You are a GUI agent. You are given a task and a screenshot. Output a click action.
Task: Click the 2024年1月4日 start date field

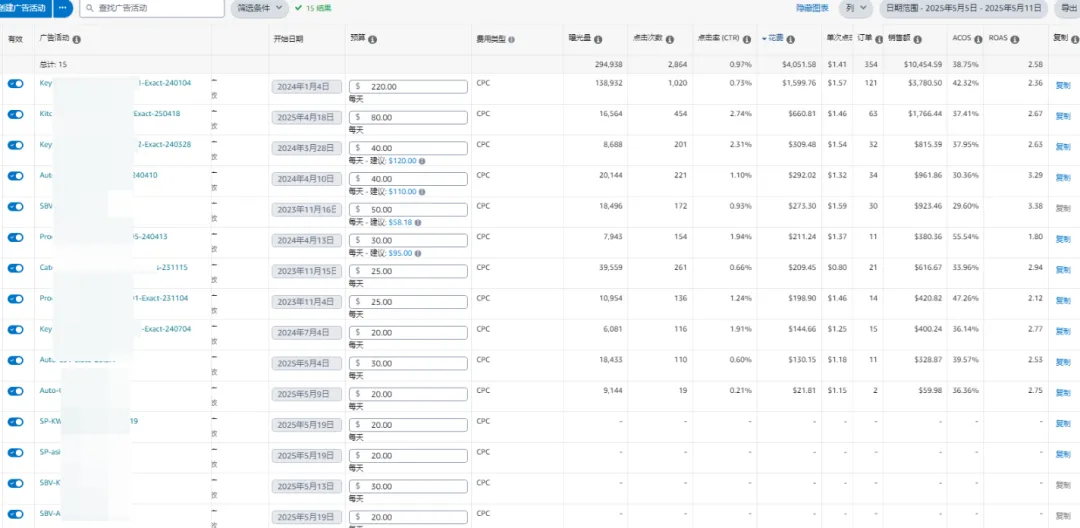[307, 87]
